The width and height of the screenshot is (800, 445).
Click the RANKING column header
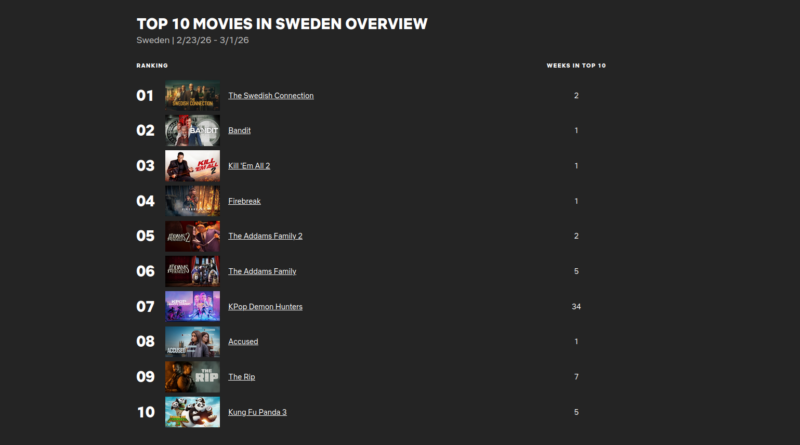152,65
